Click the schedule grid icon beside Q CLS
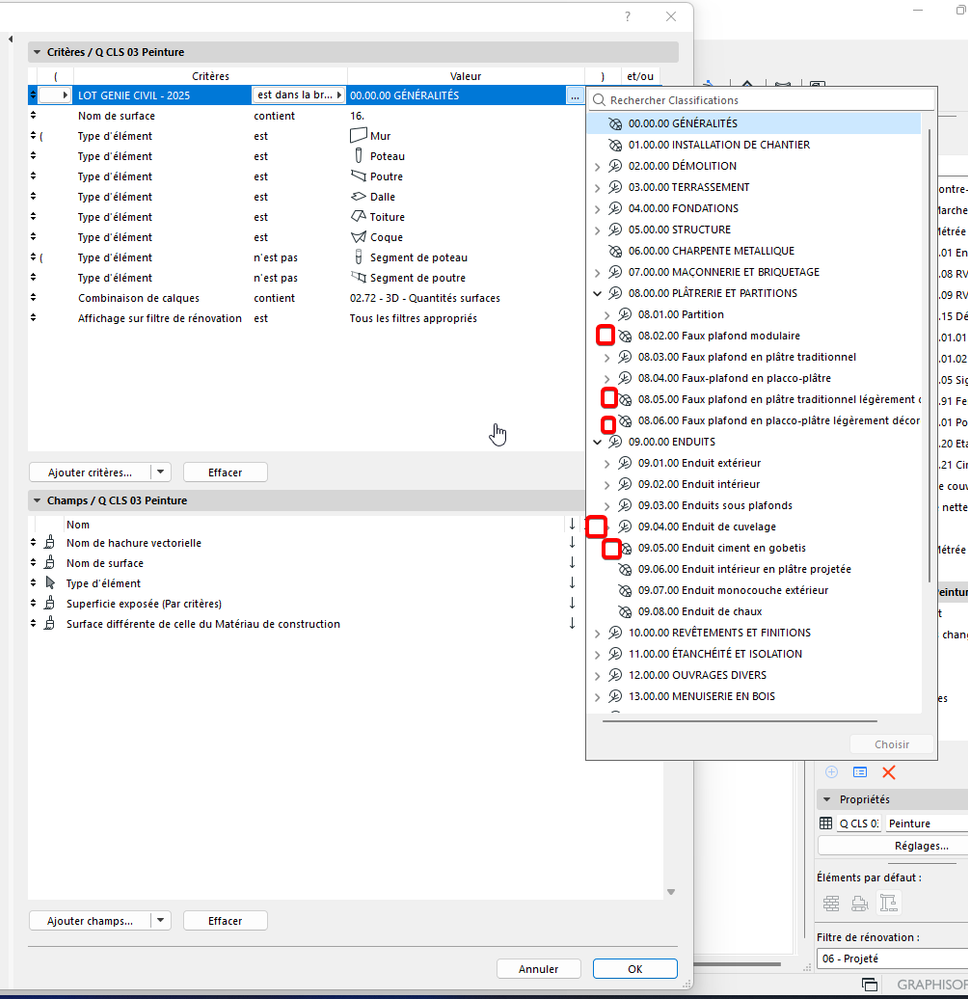Screen dimensions: 968x999 click(x=826, y=823)
